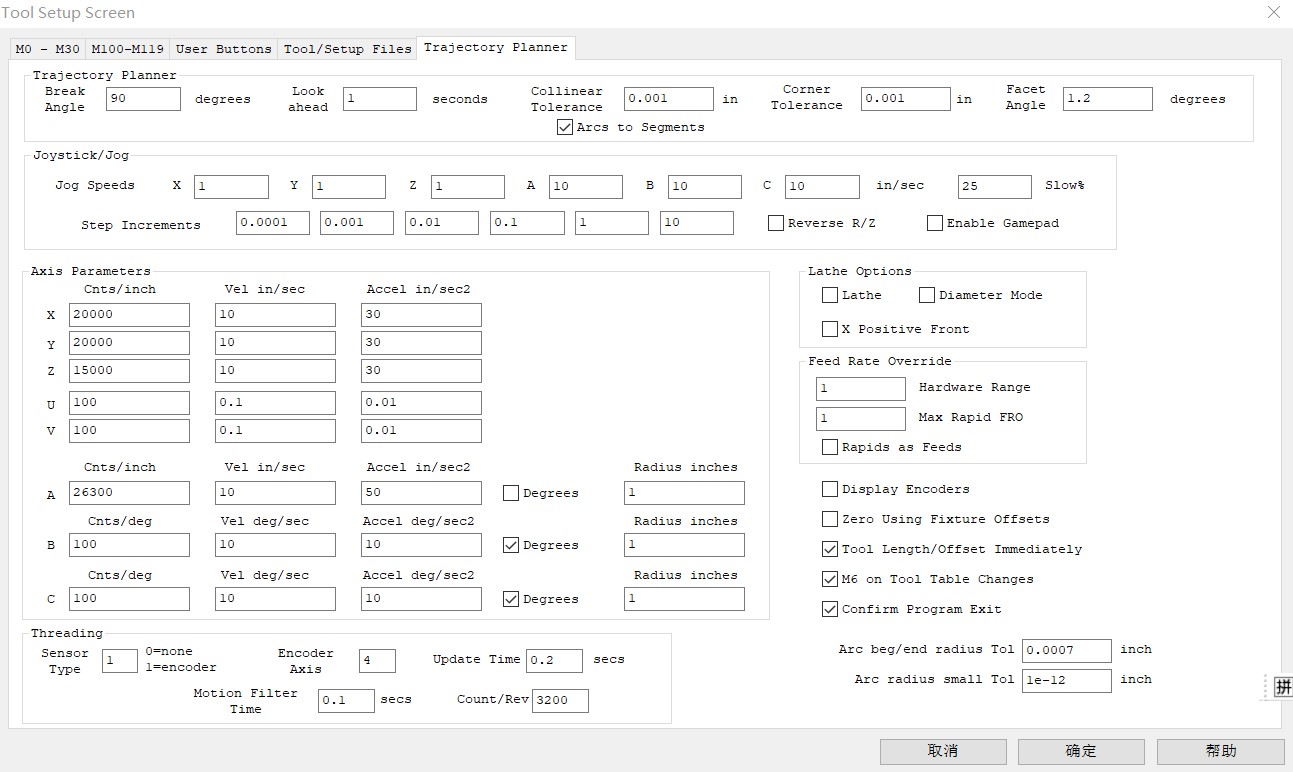Screen dimensions: 1293x772
Task: Click the 拼 input method indicator
Action: pos(1282,687)
